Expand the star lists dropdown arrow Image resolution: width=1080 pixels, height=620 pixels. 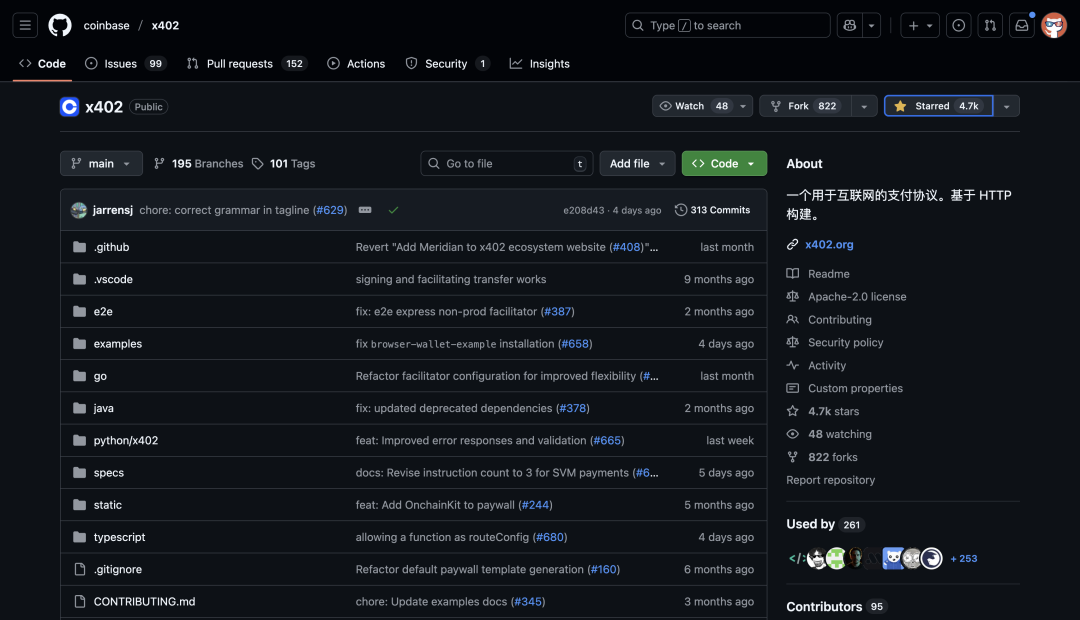[1006, 106]
